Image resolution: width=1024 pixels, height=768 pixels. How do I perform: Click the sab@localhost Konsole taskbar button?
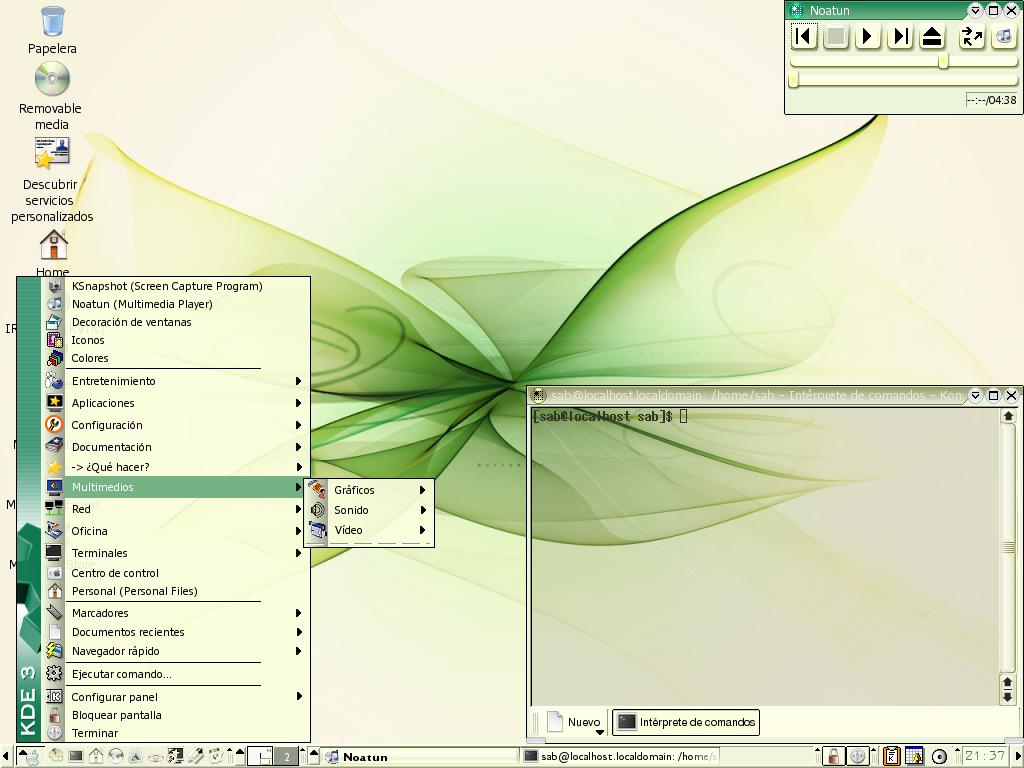(620, 756)
